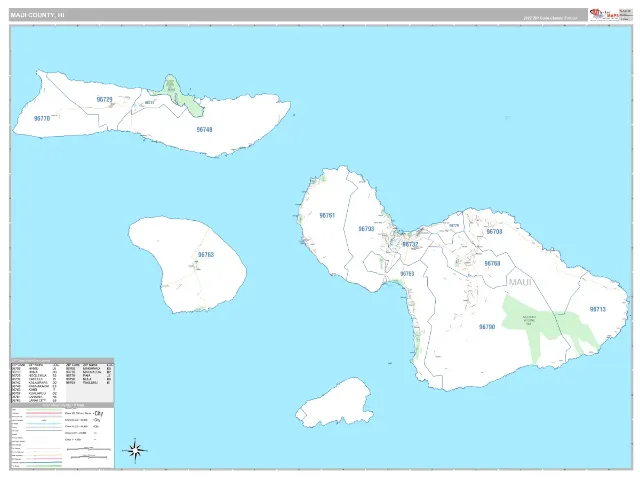Select ZIP code label 96790
640x480 pixels.
click(487, 327)
